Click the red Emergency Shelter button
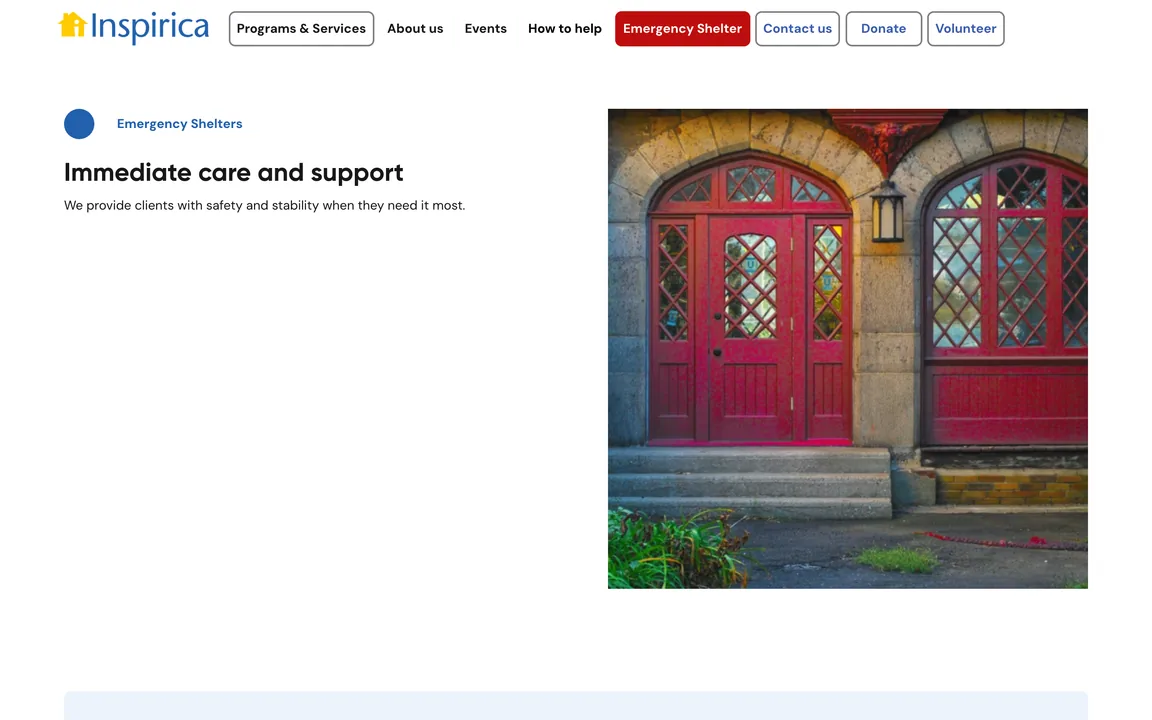 point(683,29)
